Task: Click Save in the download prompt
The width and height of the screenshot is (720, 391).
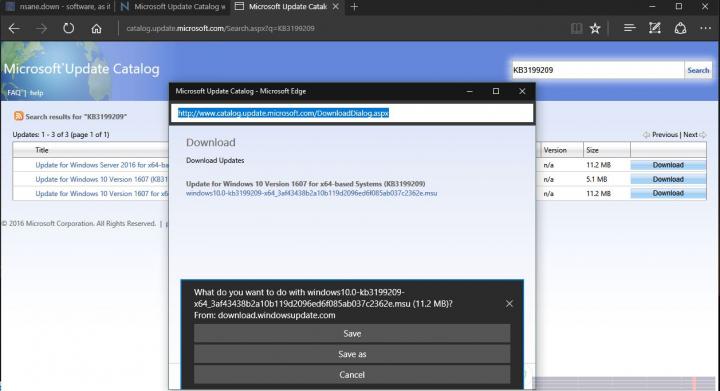Action: (x=352, y=334)
